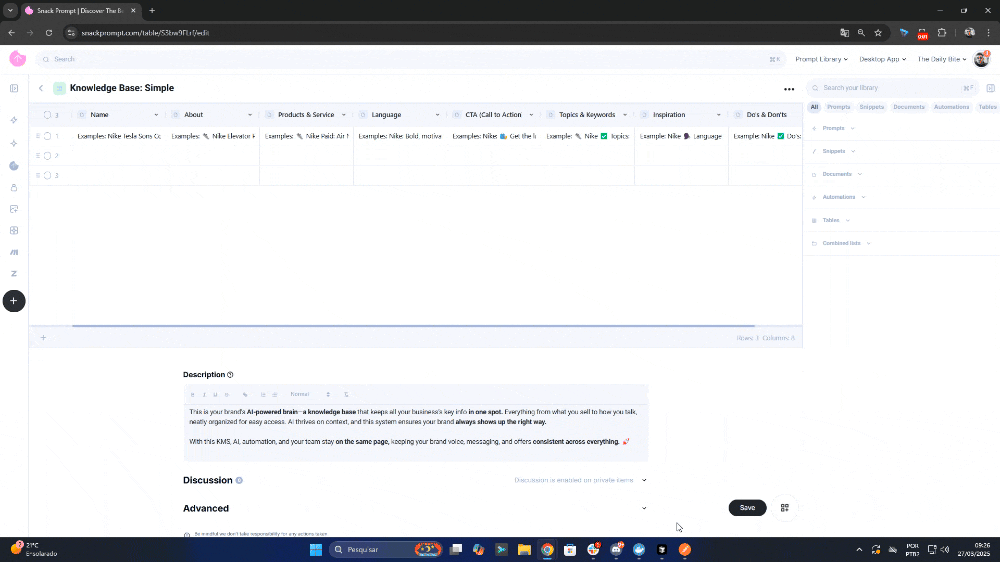
Task: Expand the Discussion settings chevron
Action: [x=644, y=480]
